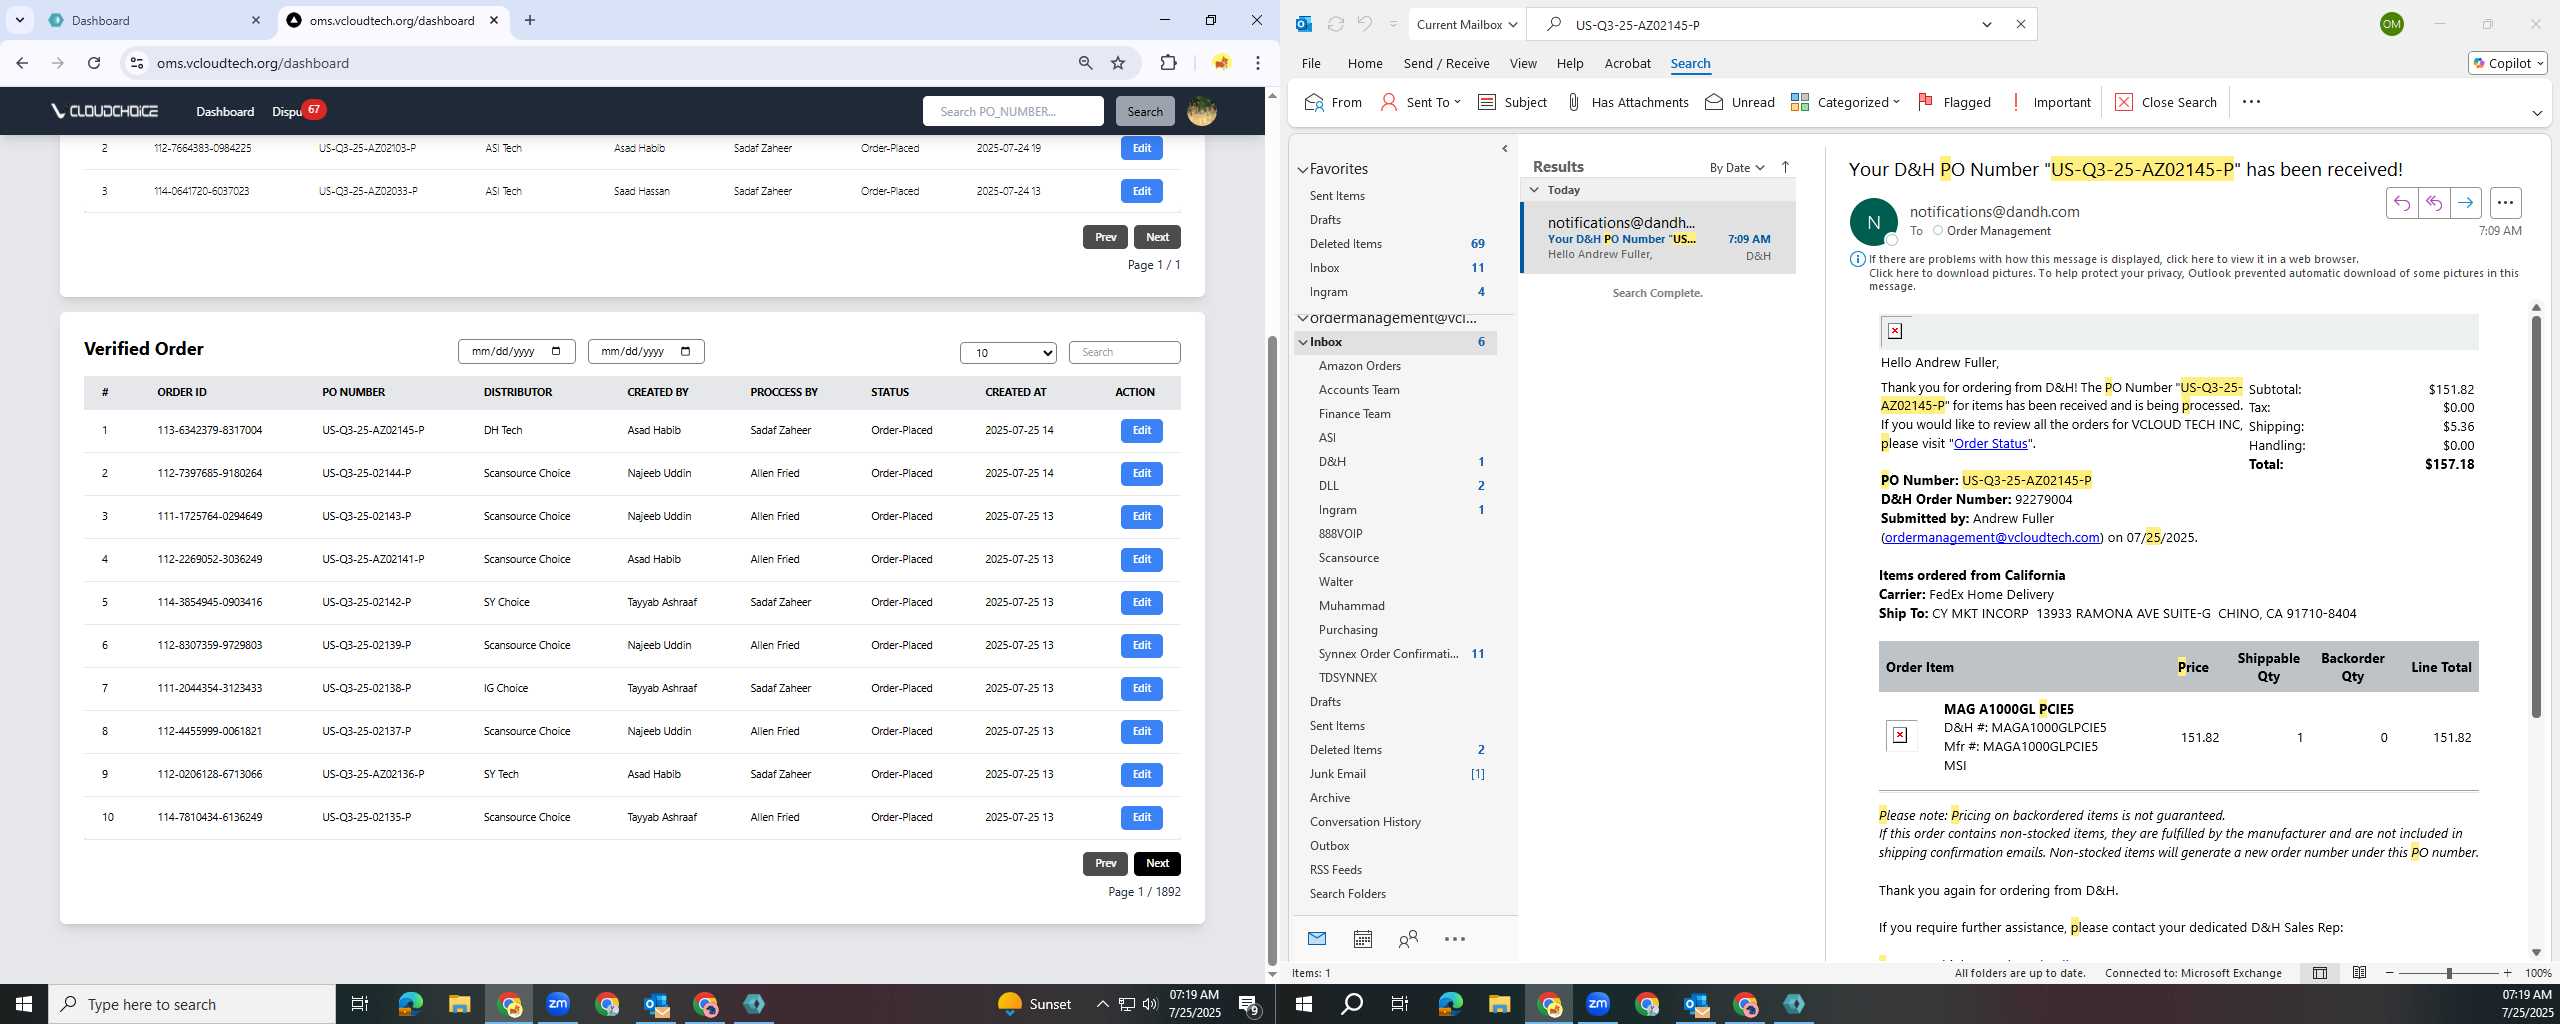This screenshot has height=1024, width=2560.
Task: Reload the Chrome dashboard page
Action: 94,63
